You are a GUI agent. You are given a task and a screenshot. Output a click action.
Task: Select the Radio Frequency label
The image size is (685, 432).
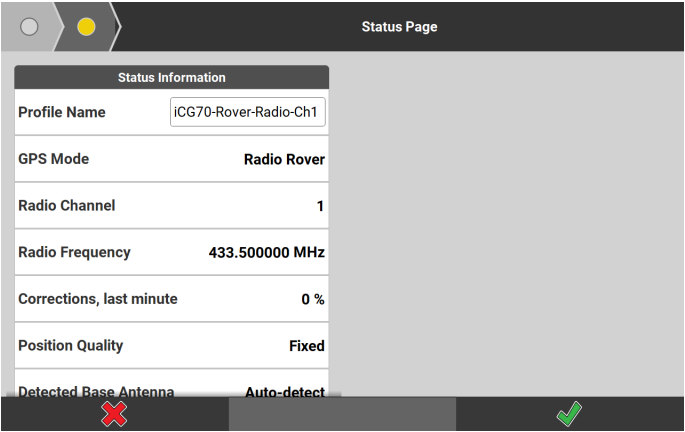[74, 252]
